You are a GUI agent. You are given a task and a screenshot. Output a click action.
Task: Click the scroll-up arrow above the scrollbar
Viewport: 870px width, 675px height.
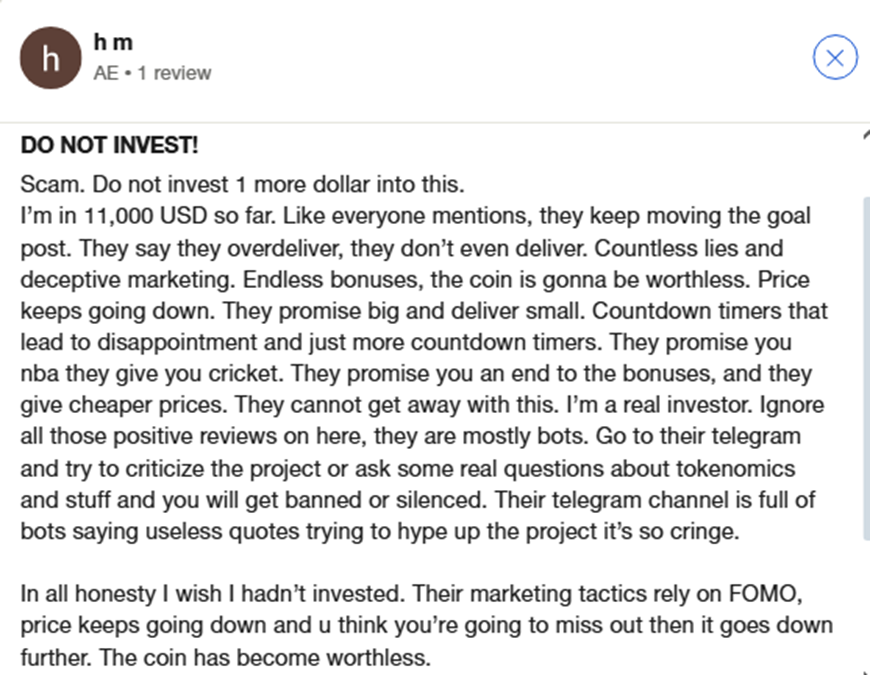[x=866, y=135]
